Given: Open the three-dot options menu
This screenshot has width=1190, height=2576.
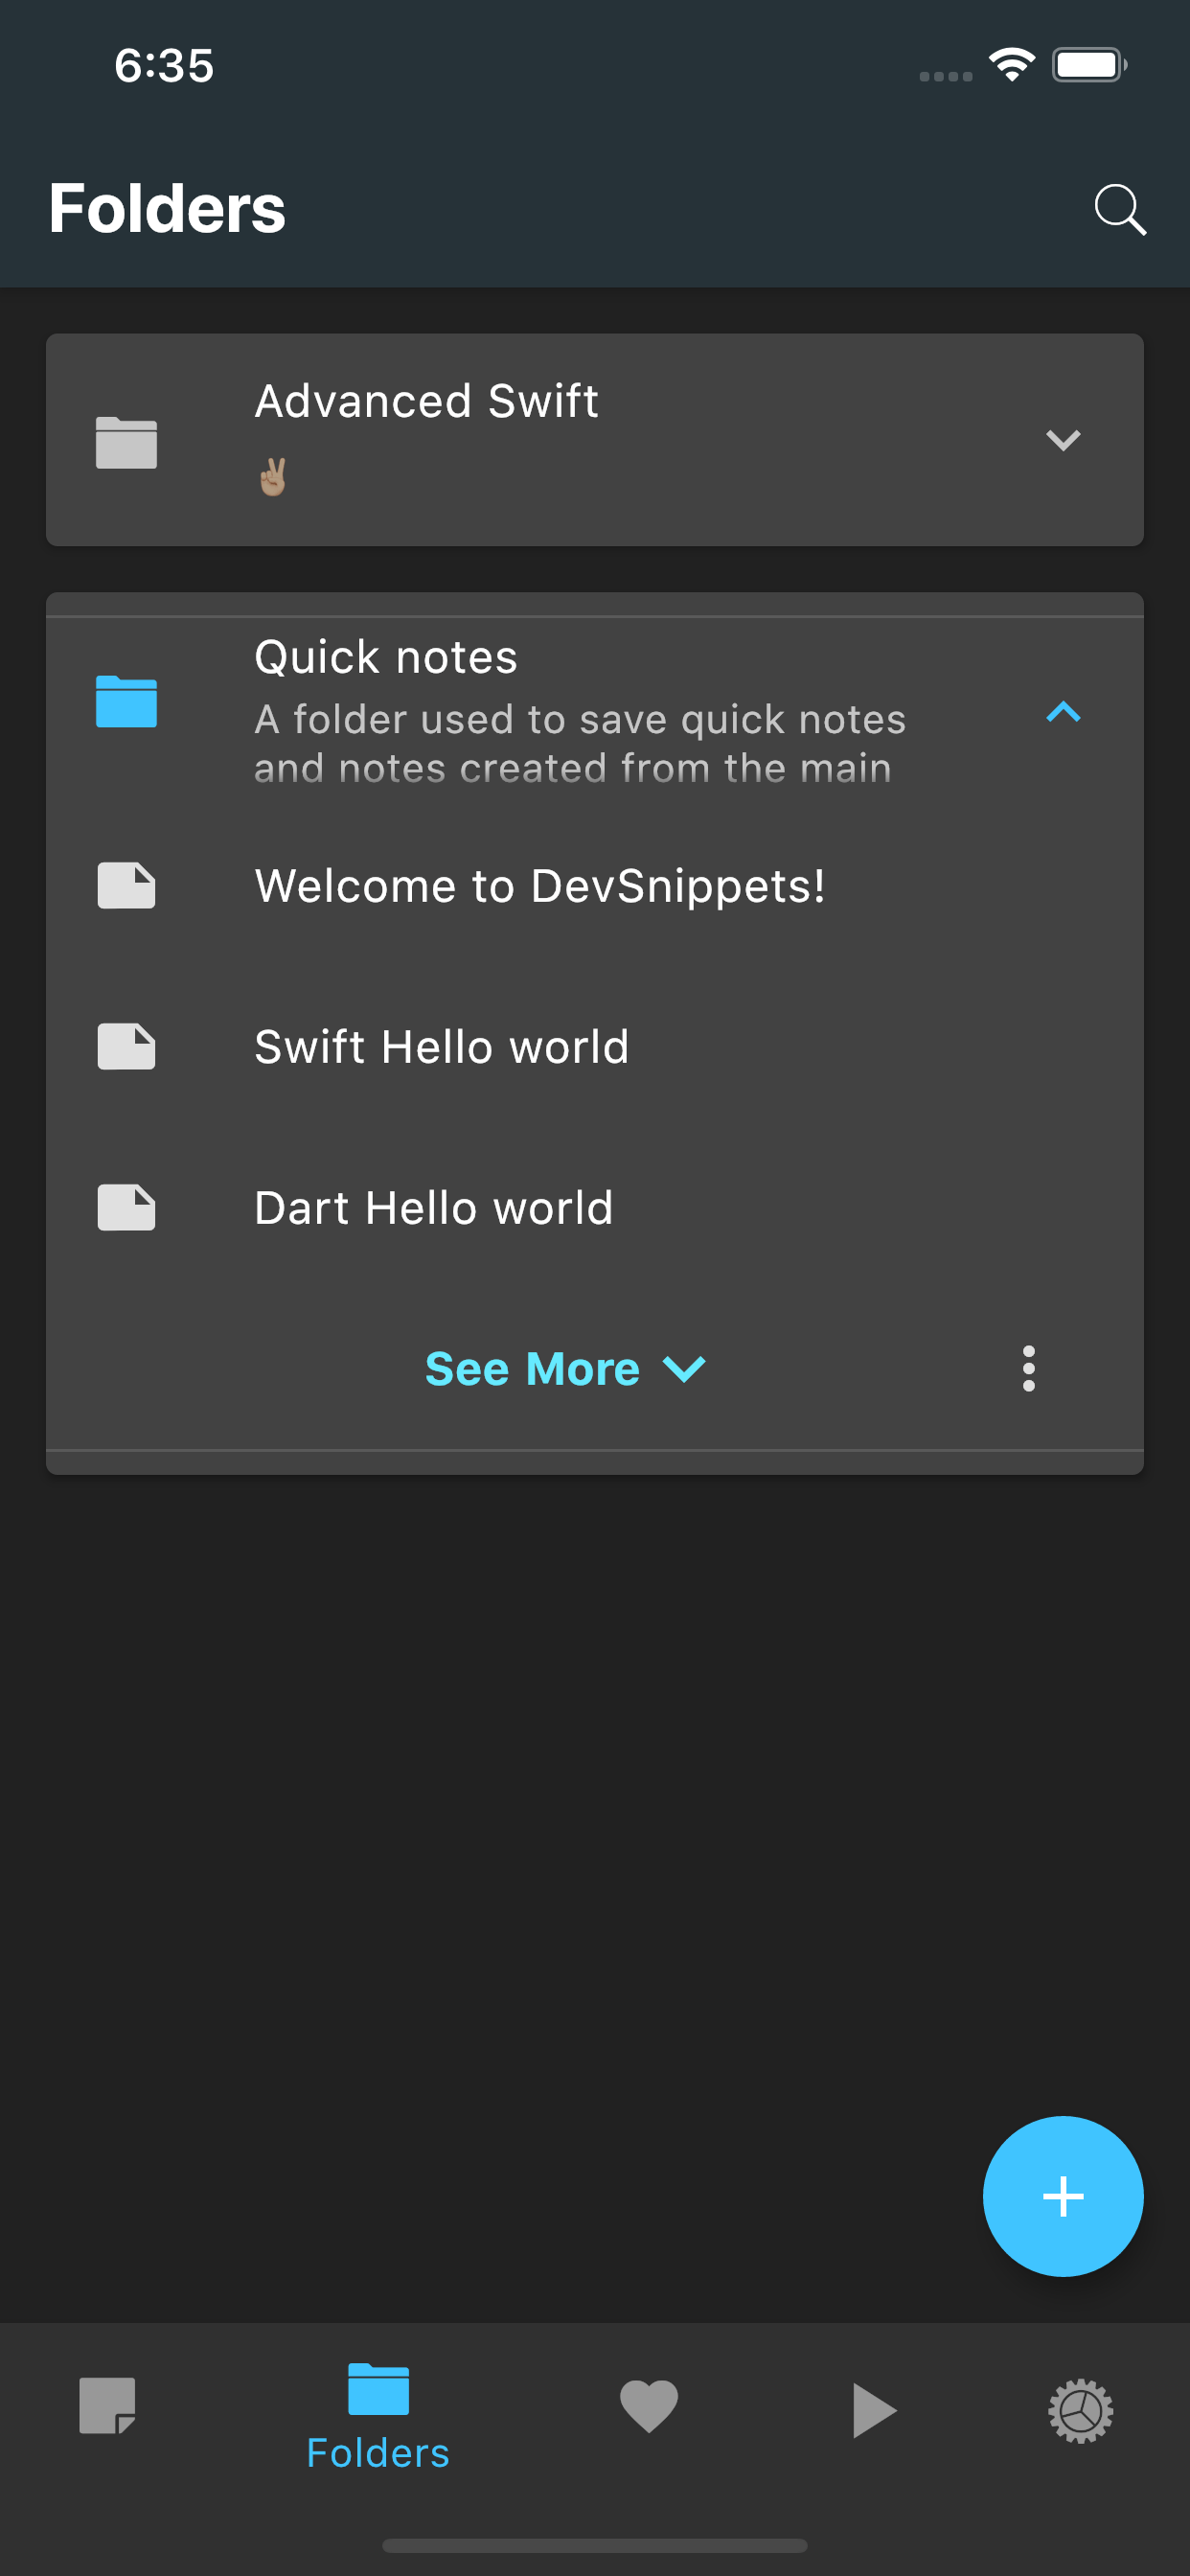Looking at the screenshot, I should coord(1028,1368).
